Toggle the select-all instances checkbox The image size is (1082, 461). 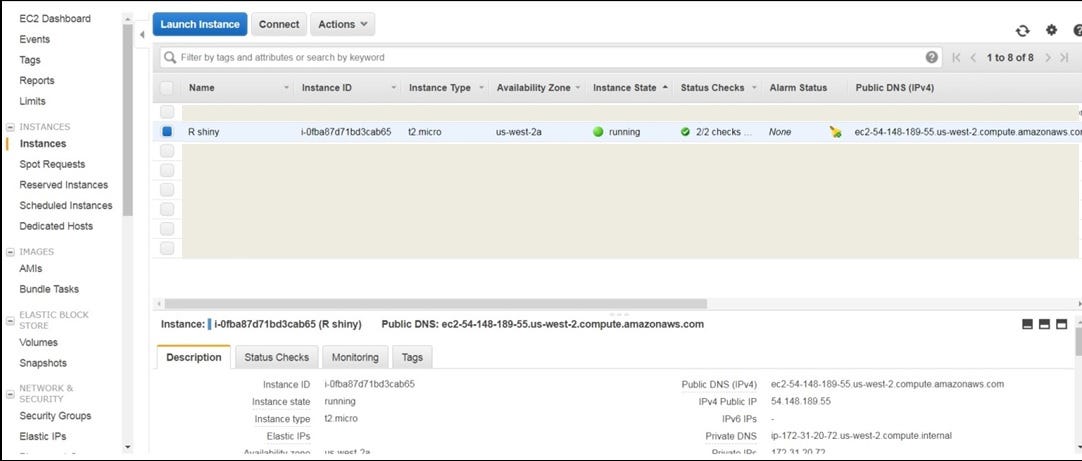[167, 88]
